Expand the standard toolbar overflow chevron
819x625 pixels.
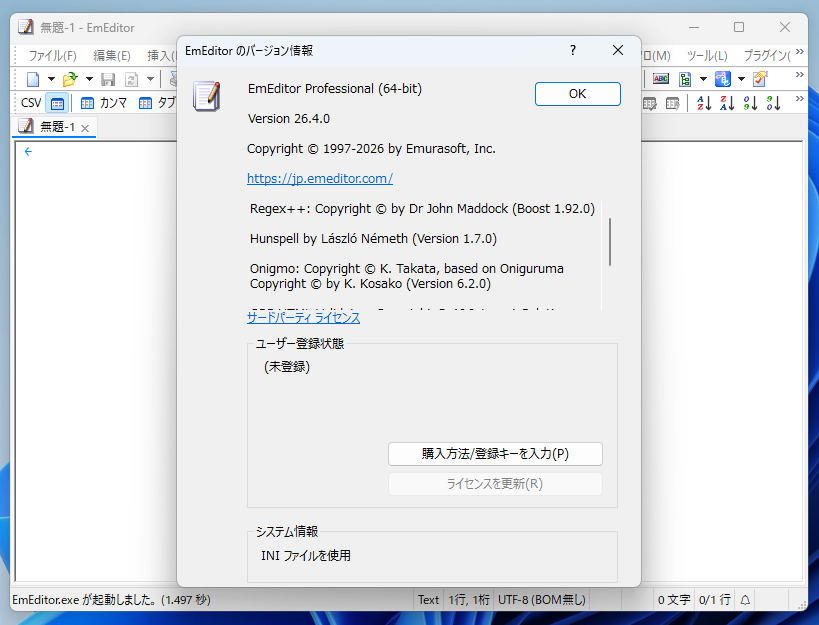point(800,75)
